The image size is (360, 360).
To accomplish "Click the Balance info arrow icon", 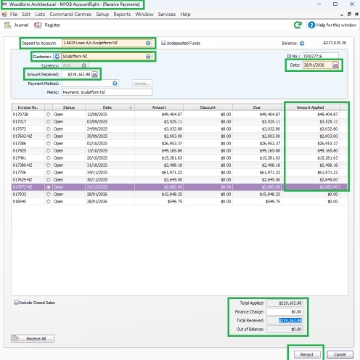I will pyautogui.click(x=302, y=43).
